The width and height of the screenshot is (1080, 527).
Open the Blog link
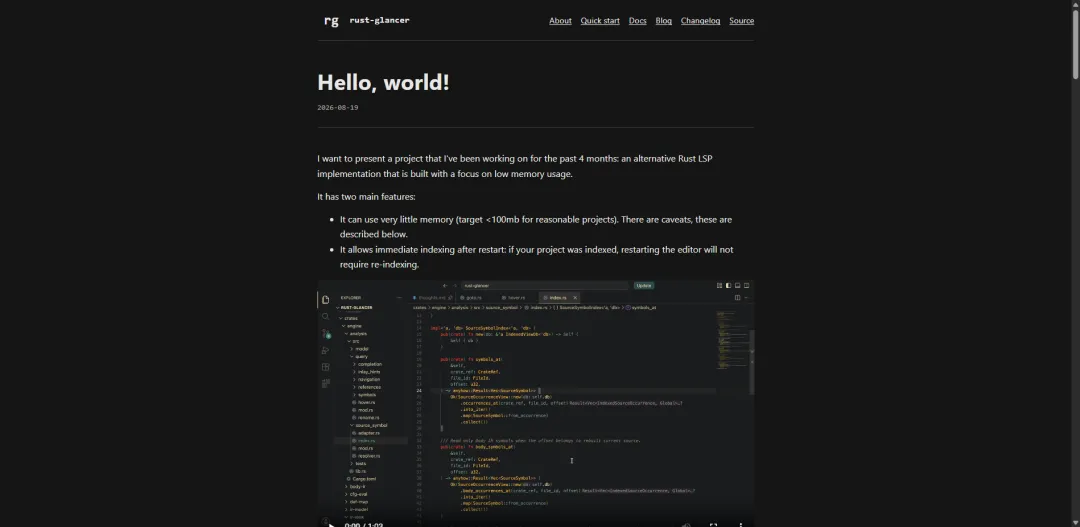[663, 21]
